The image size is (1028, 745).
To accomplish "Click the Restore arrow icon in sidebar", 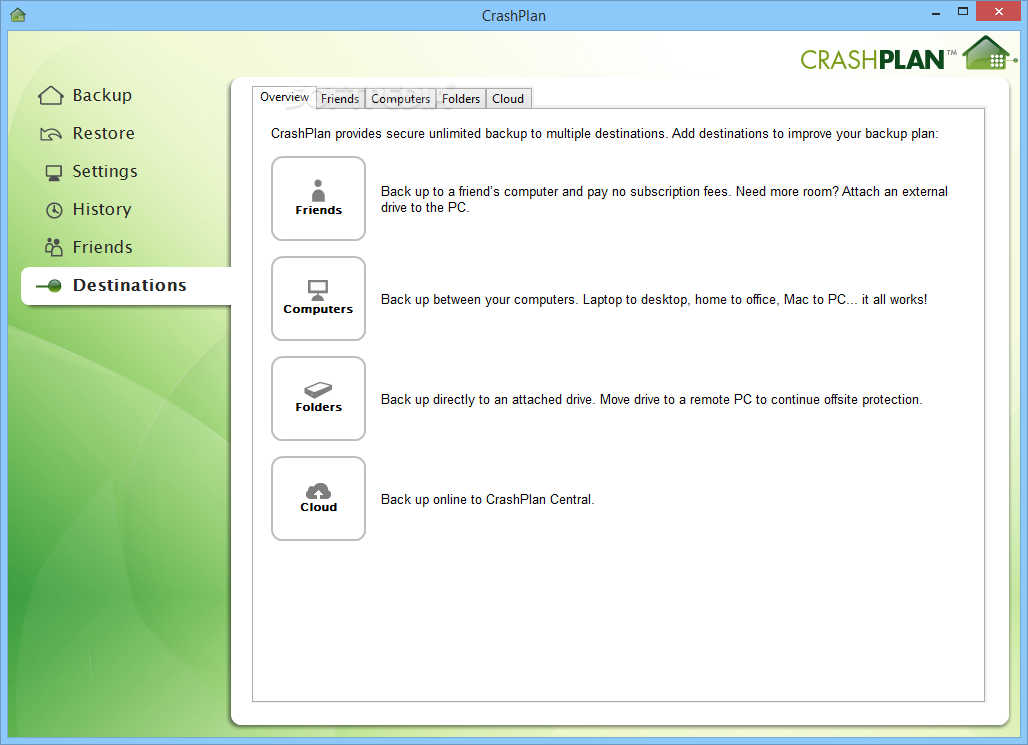I will (50, 134).
